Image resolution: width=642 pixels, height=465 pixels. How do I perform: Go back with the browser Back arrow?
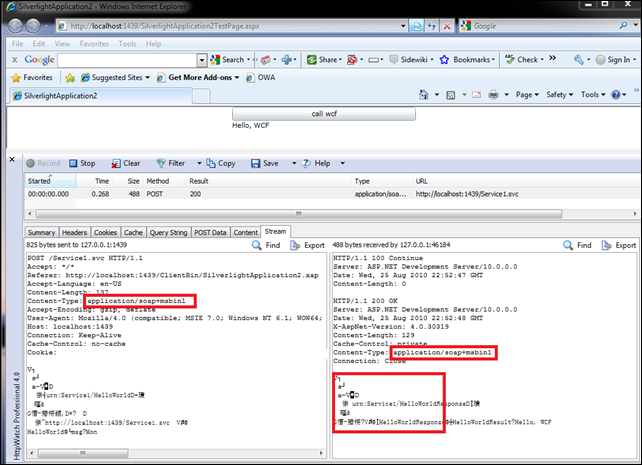(x=16, y=26)
